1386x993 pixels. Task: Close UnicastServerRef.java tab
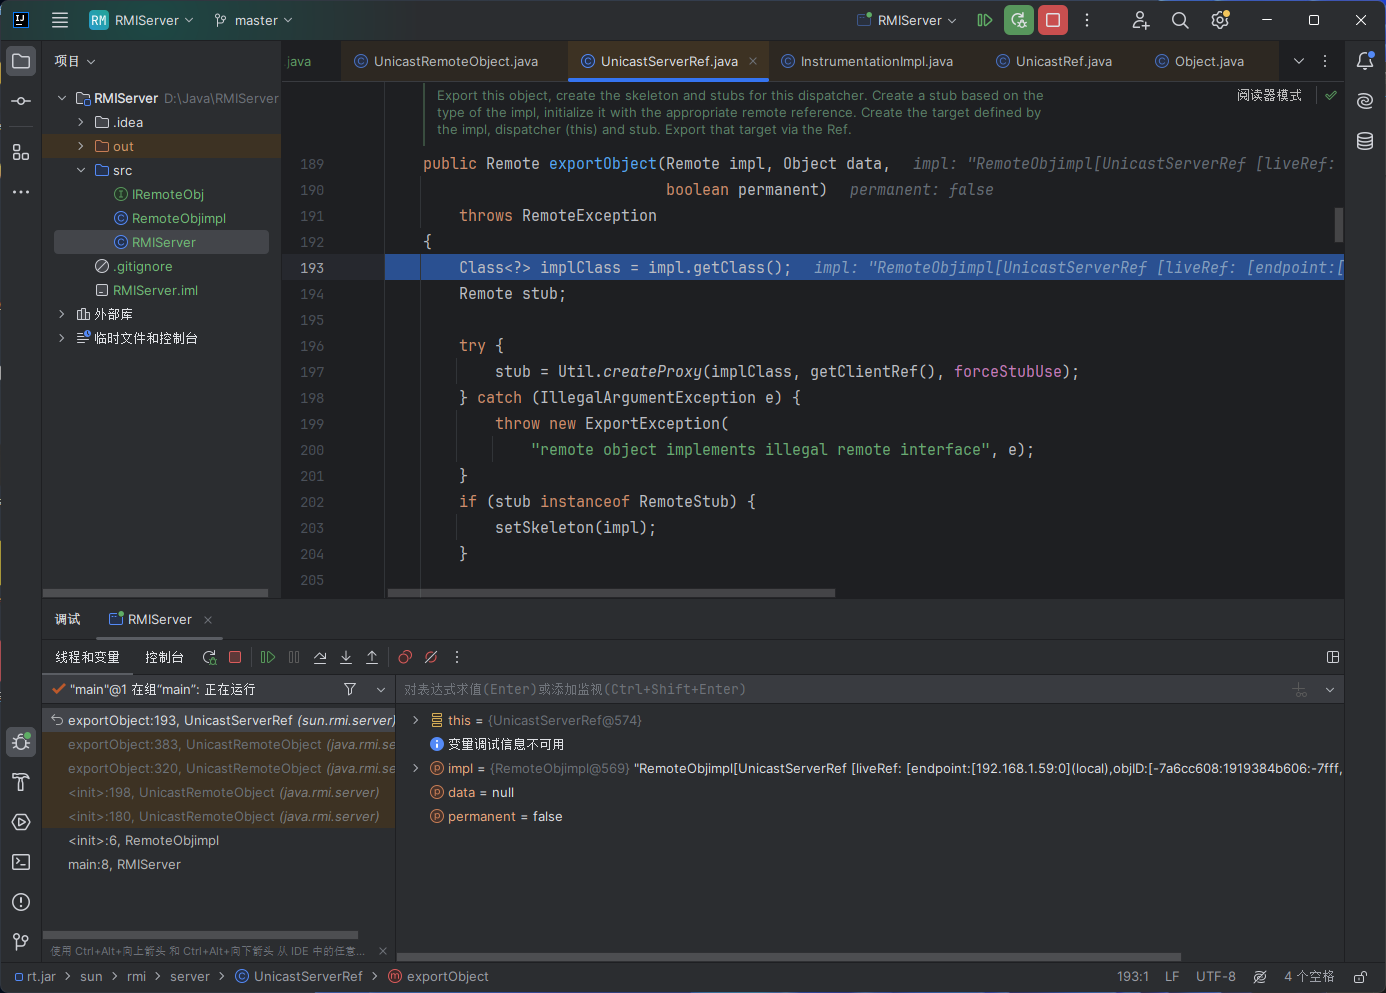click(x=753, y=61)
